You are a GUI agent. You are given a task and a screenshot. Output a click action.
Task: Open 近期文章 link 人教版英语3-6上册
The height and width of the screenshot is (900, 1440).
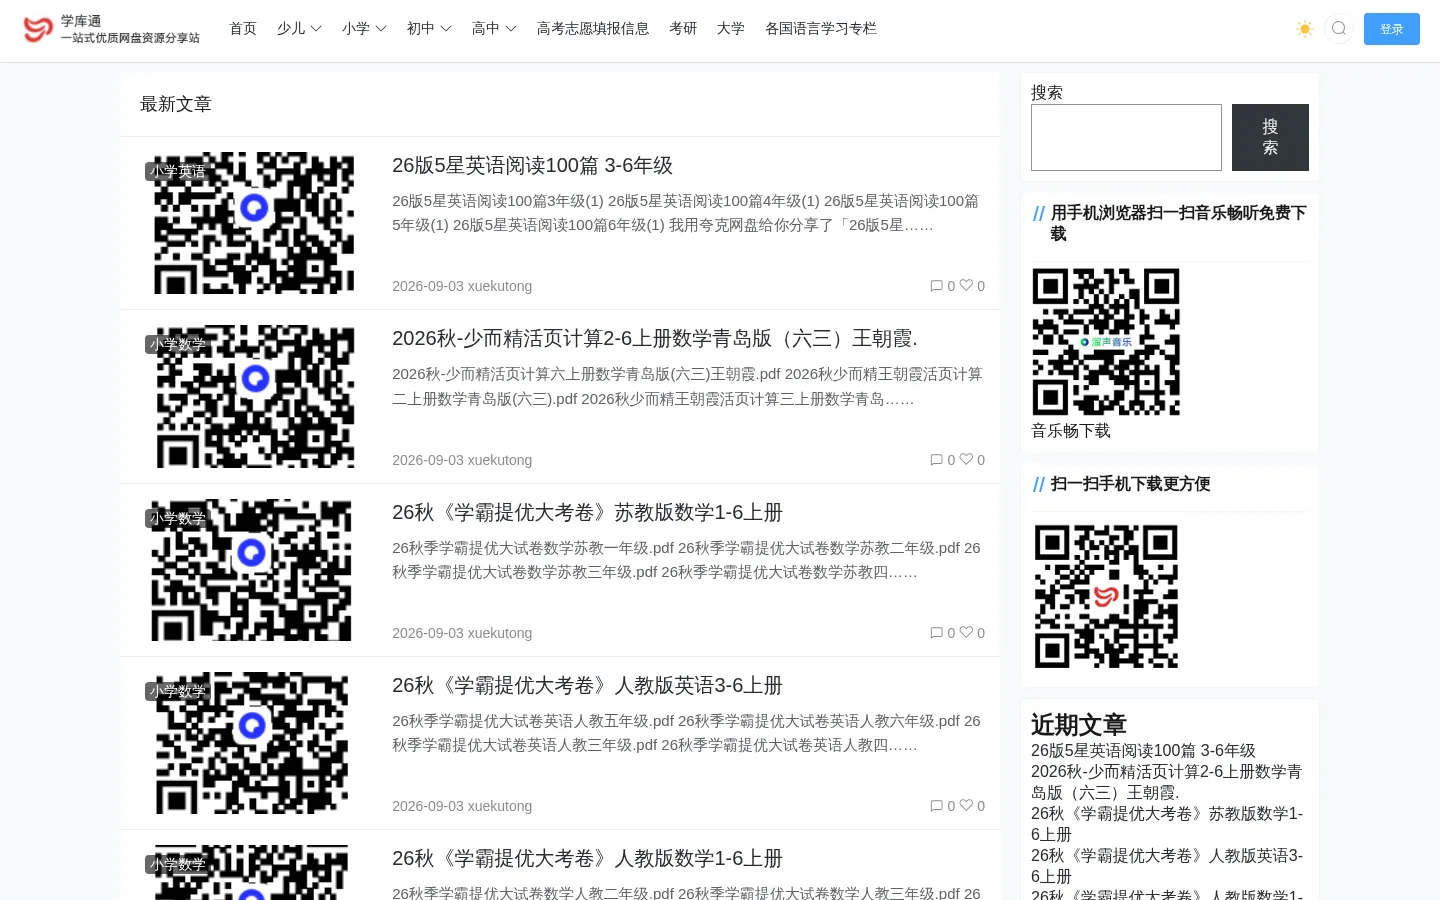1167,866
